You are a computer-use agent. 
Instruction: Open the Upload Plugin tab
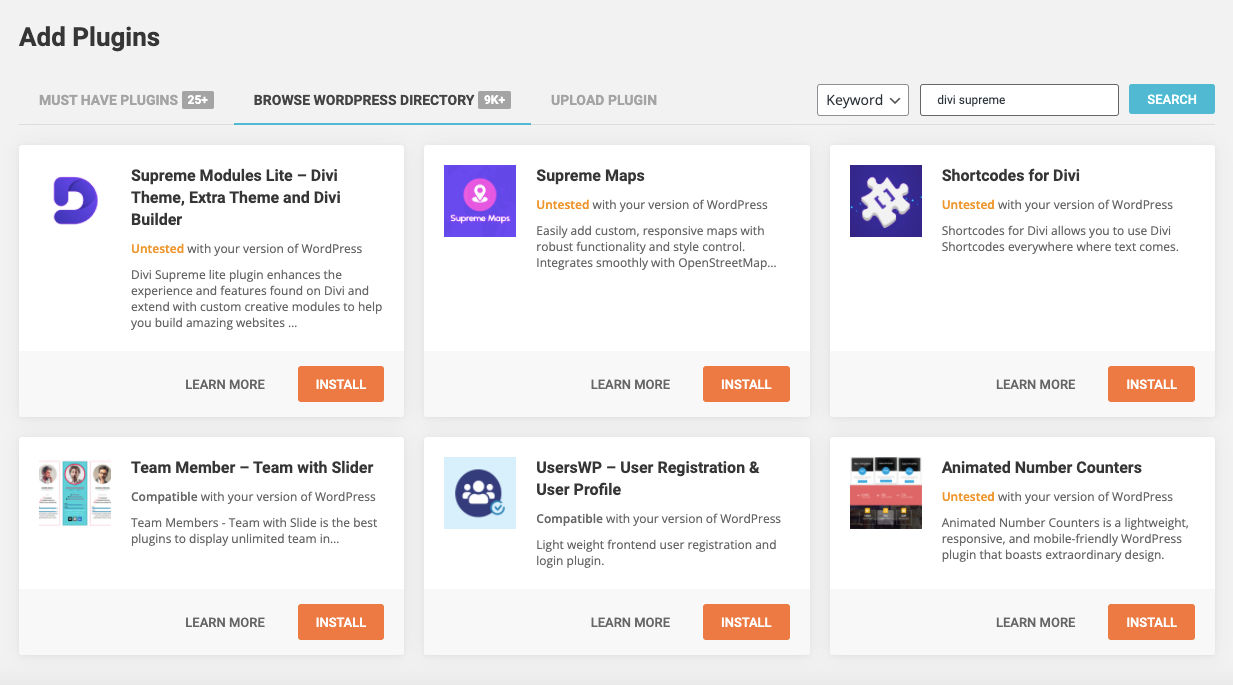coord(603,99)
